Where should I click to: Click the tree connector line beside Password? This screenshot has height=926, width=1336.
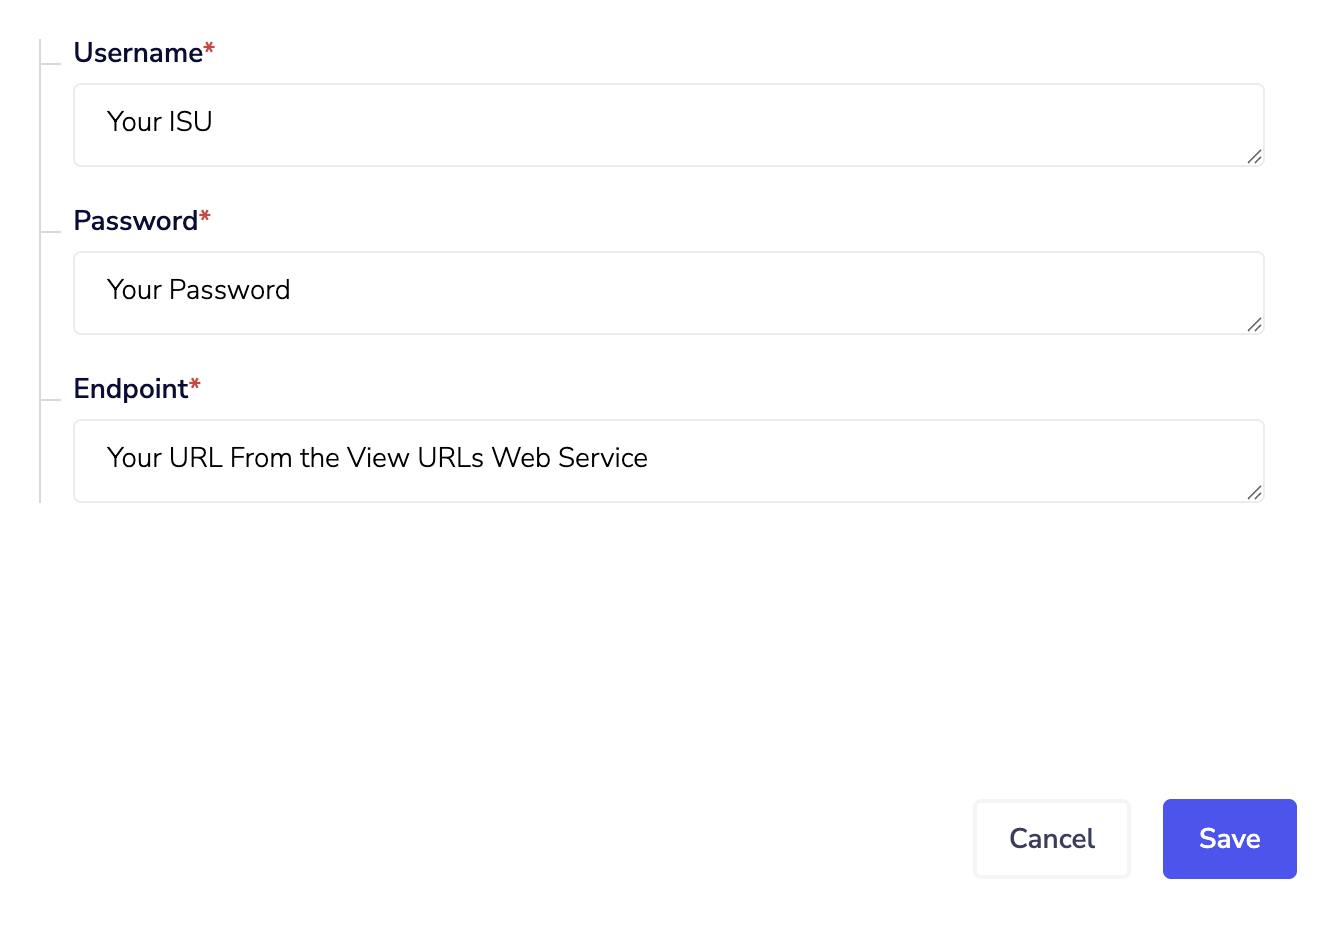(50, 231)
